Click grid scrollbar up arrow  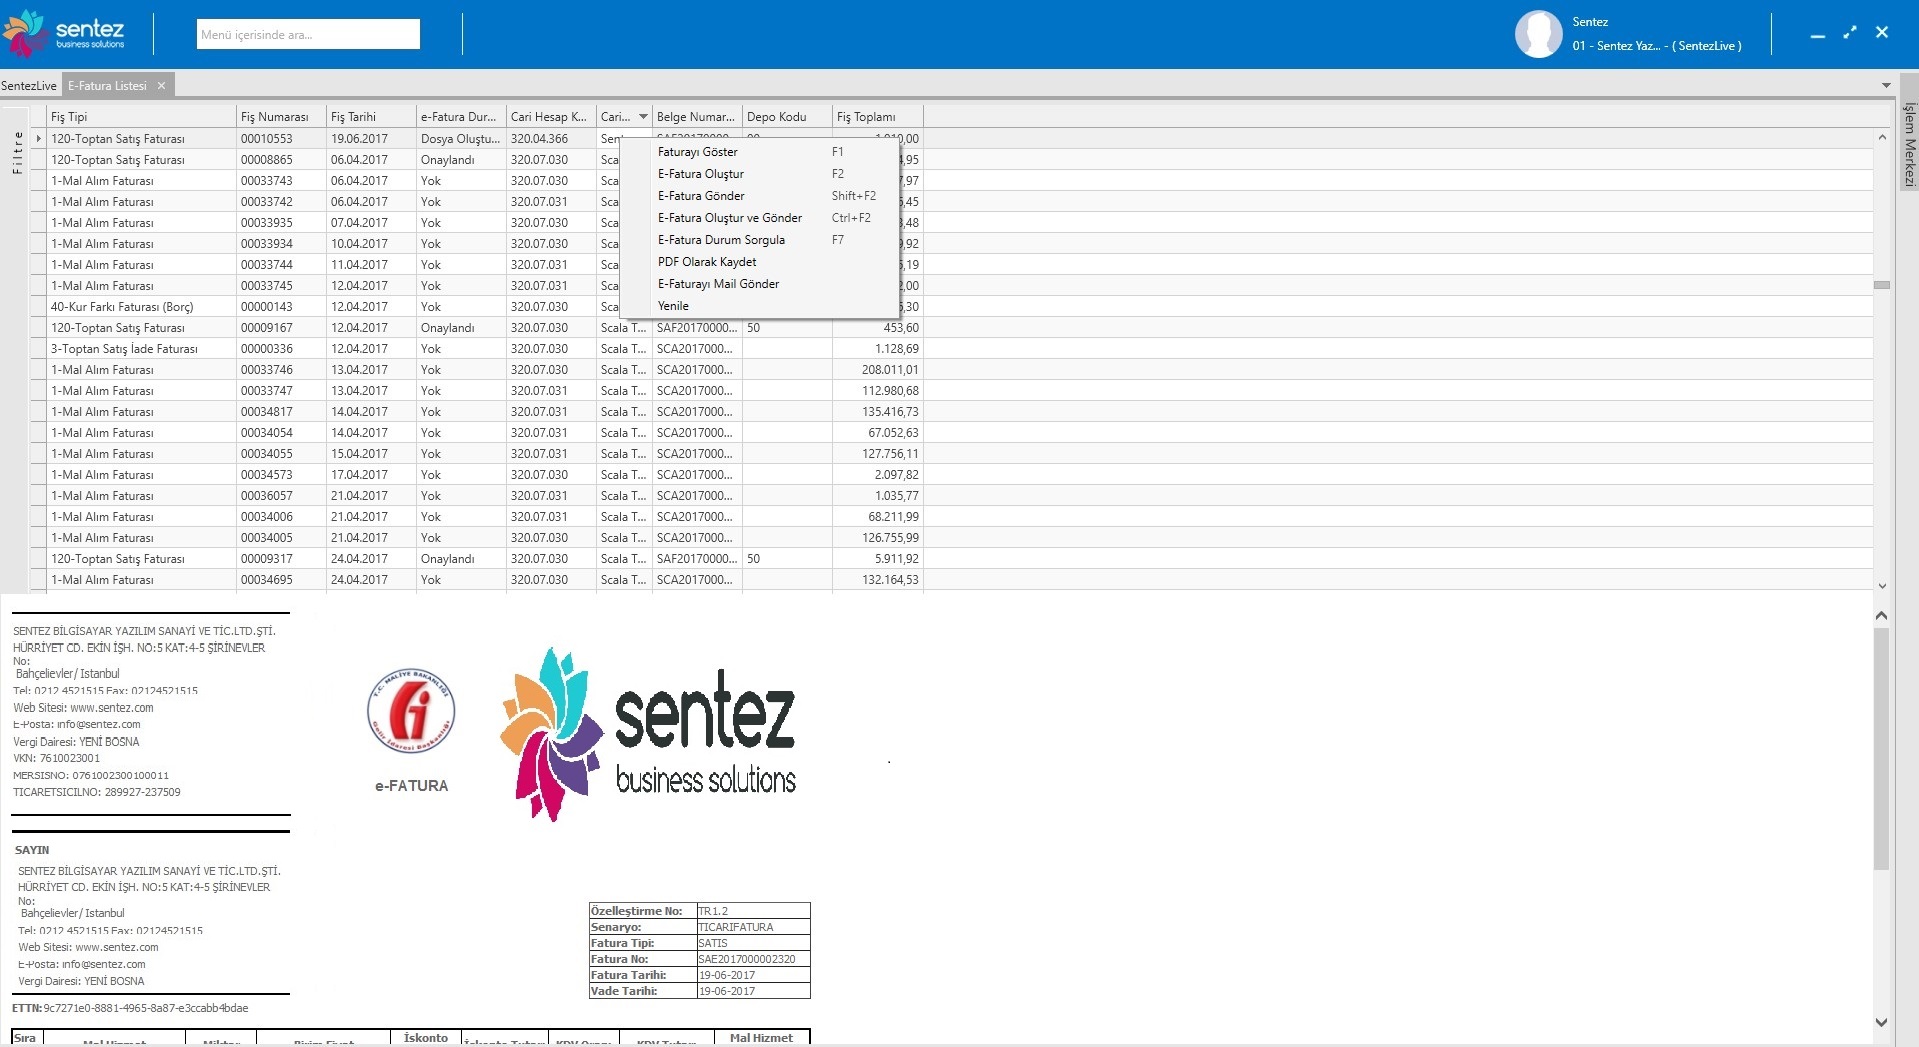1882,137
